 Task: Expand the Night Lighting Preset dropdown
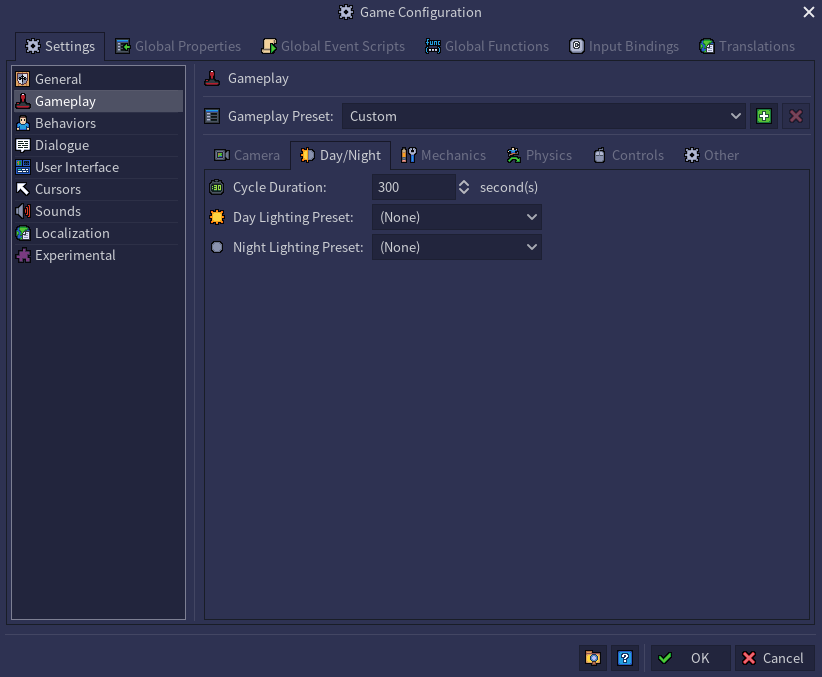click(x=457, y=247)
